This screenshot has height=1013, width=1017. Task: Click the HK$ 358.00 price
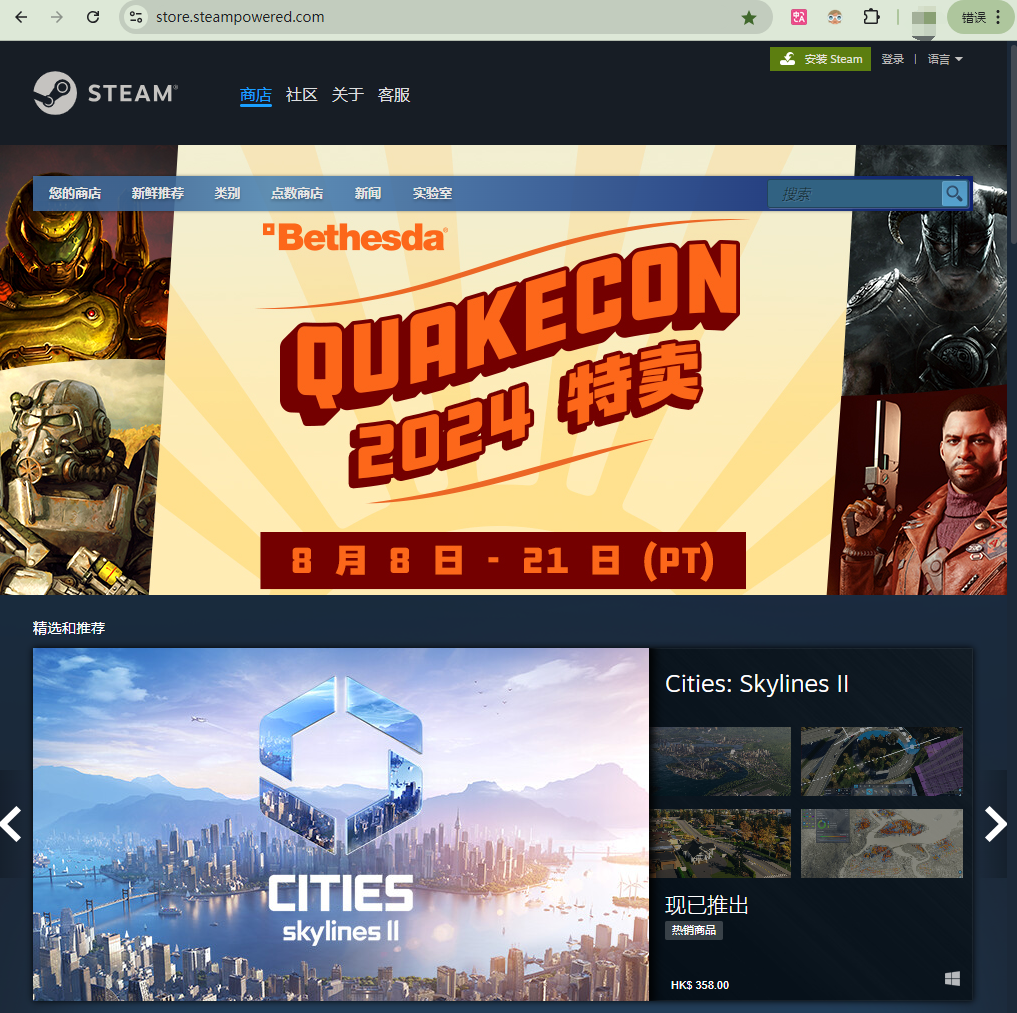coord(700,985)
